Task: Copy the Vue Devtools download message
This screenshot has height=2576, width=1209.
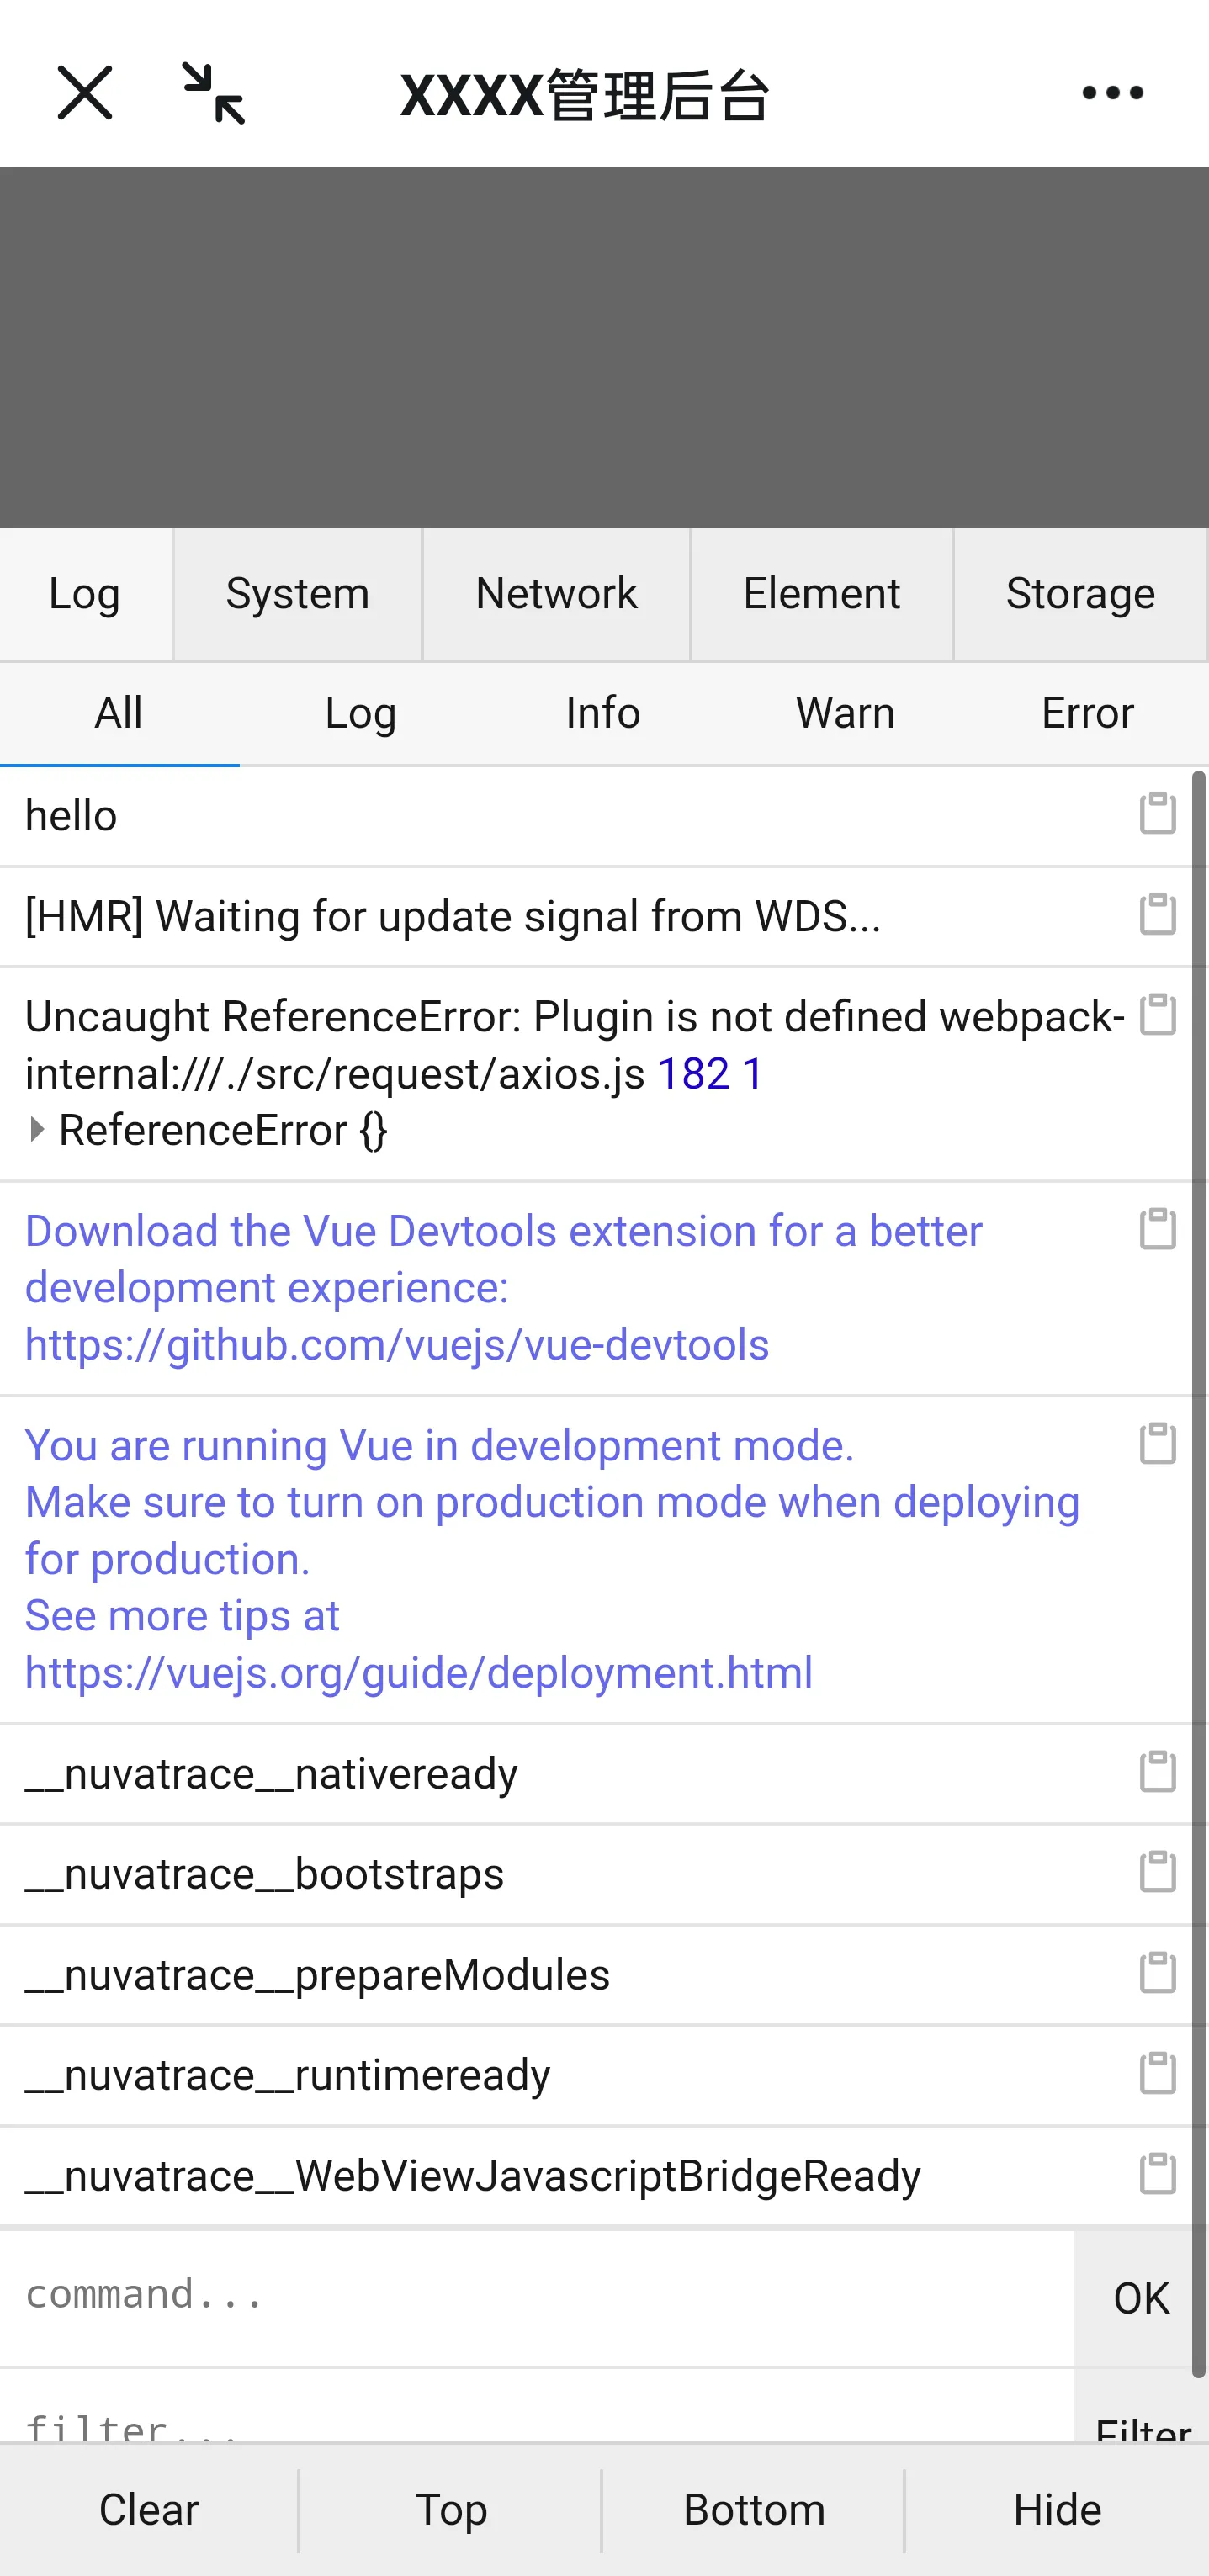Action: pos(1157,1229)
